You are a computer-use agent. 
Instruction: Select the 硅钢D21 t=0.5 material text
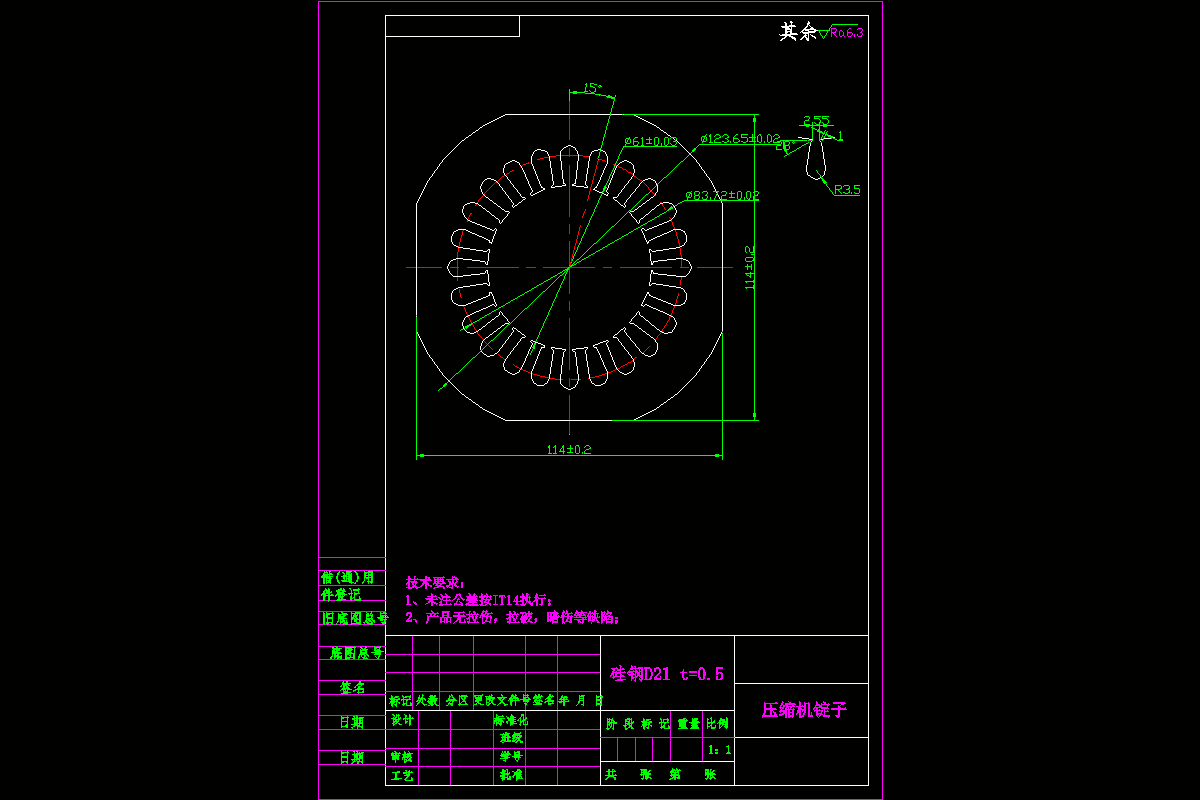tap(667, 674)
